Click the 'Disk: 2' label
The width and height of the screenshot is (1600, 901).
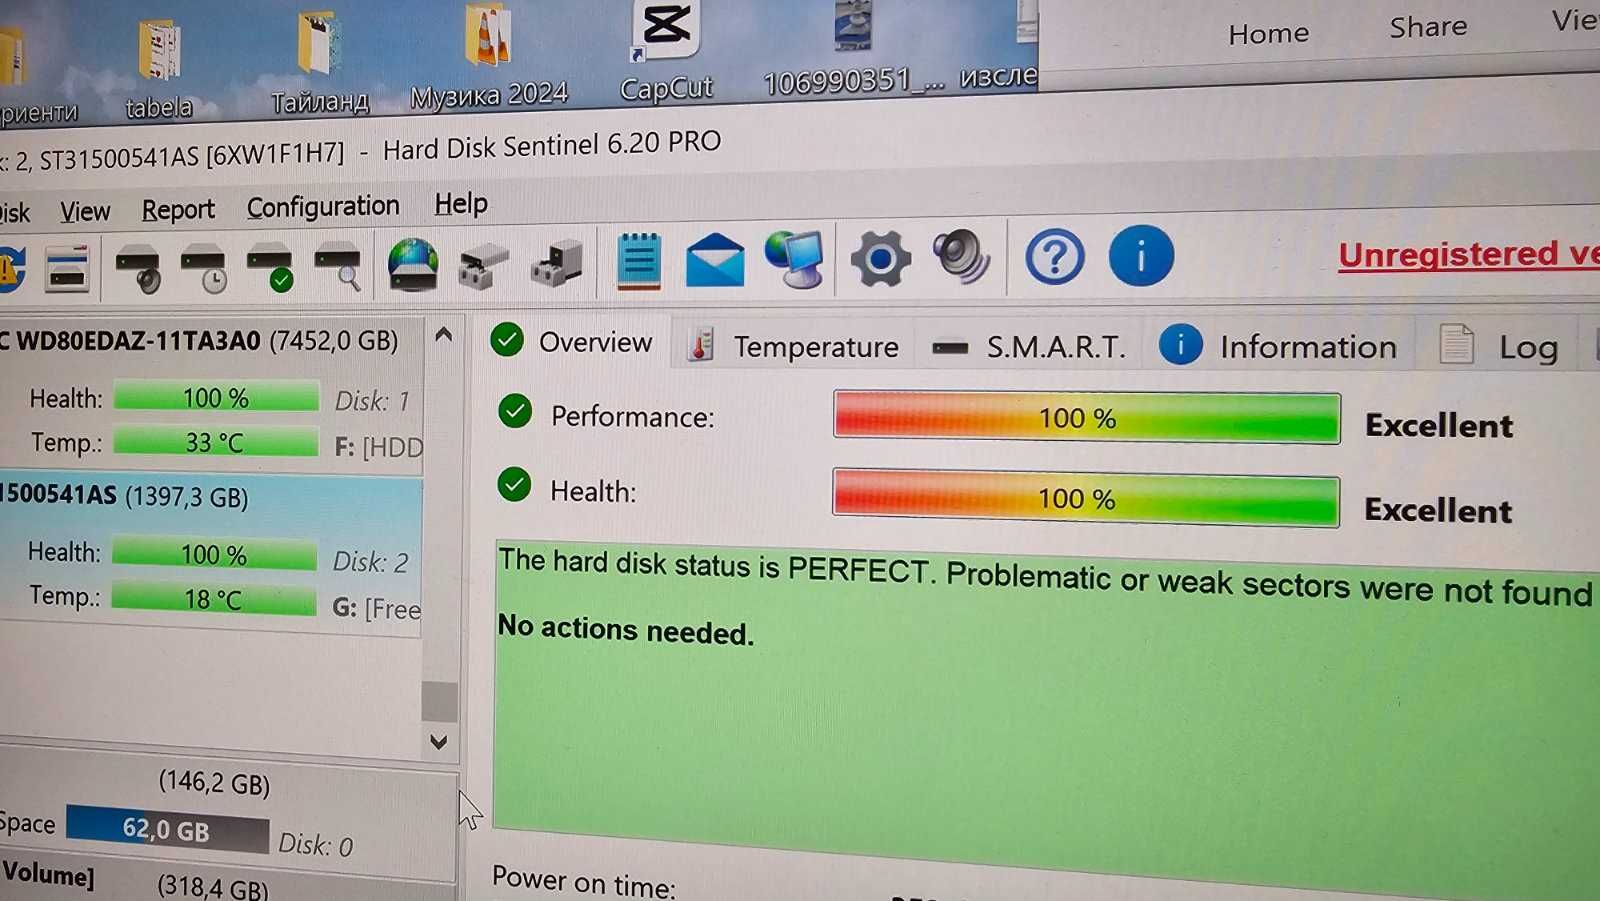point(370,562)
